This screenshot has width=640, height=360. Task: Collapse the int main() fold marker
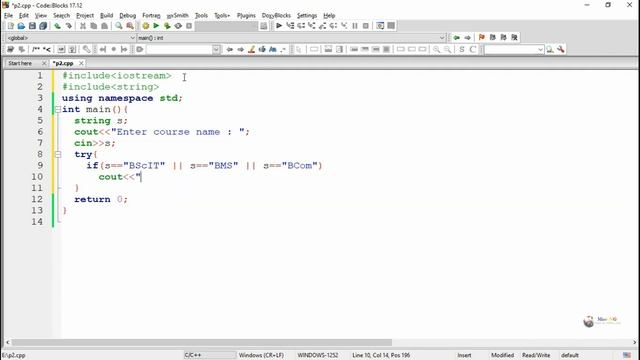[58, 109]
